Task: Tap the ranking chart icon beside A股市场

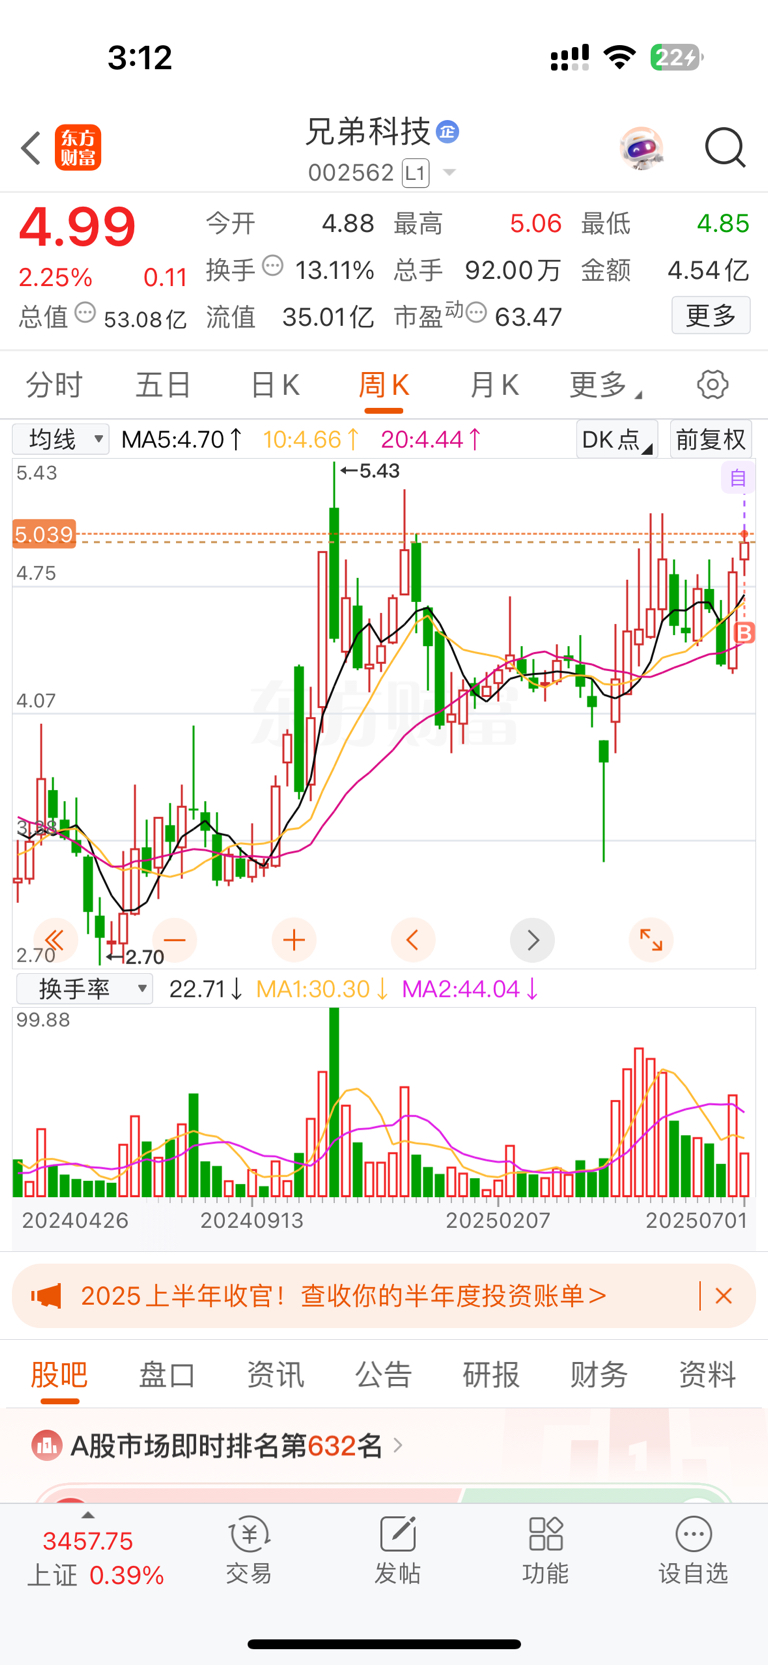Action: [46, 1445]
